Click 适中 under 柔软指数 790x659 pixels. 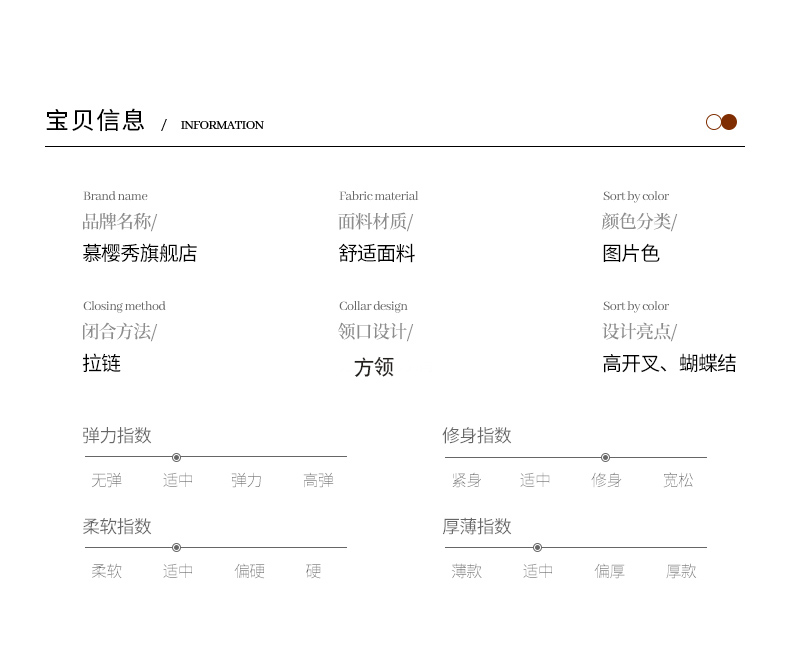[x=177, y=571]
